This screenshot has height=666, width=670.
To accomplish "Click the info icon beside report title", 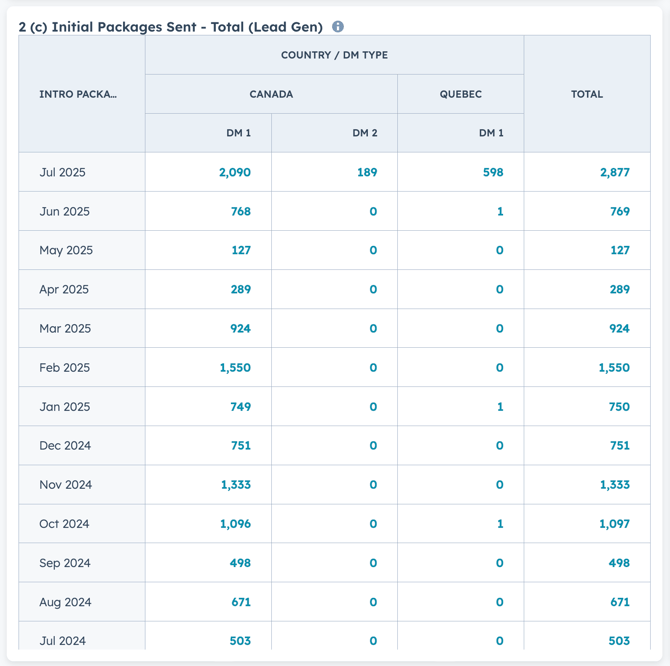I will coord(338,26).
